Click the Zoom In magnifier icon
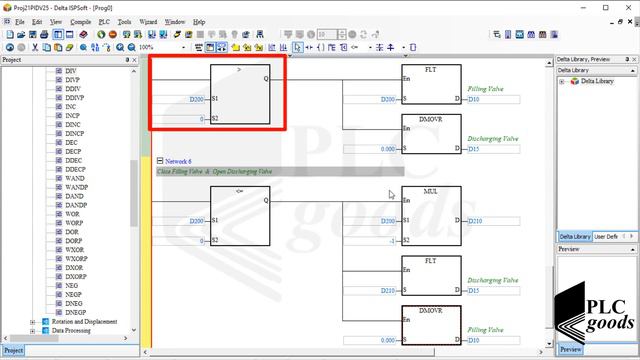Screen dimensions: 640x360 tap(120, 47)
